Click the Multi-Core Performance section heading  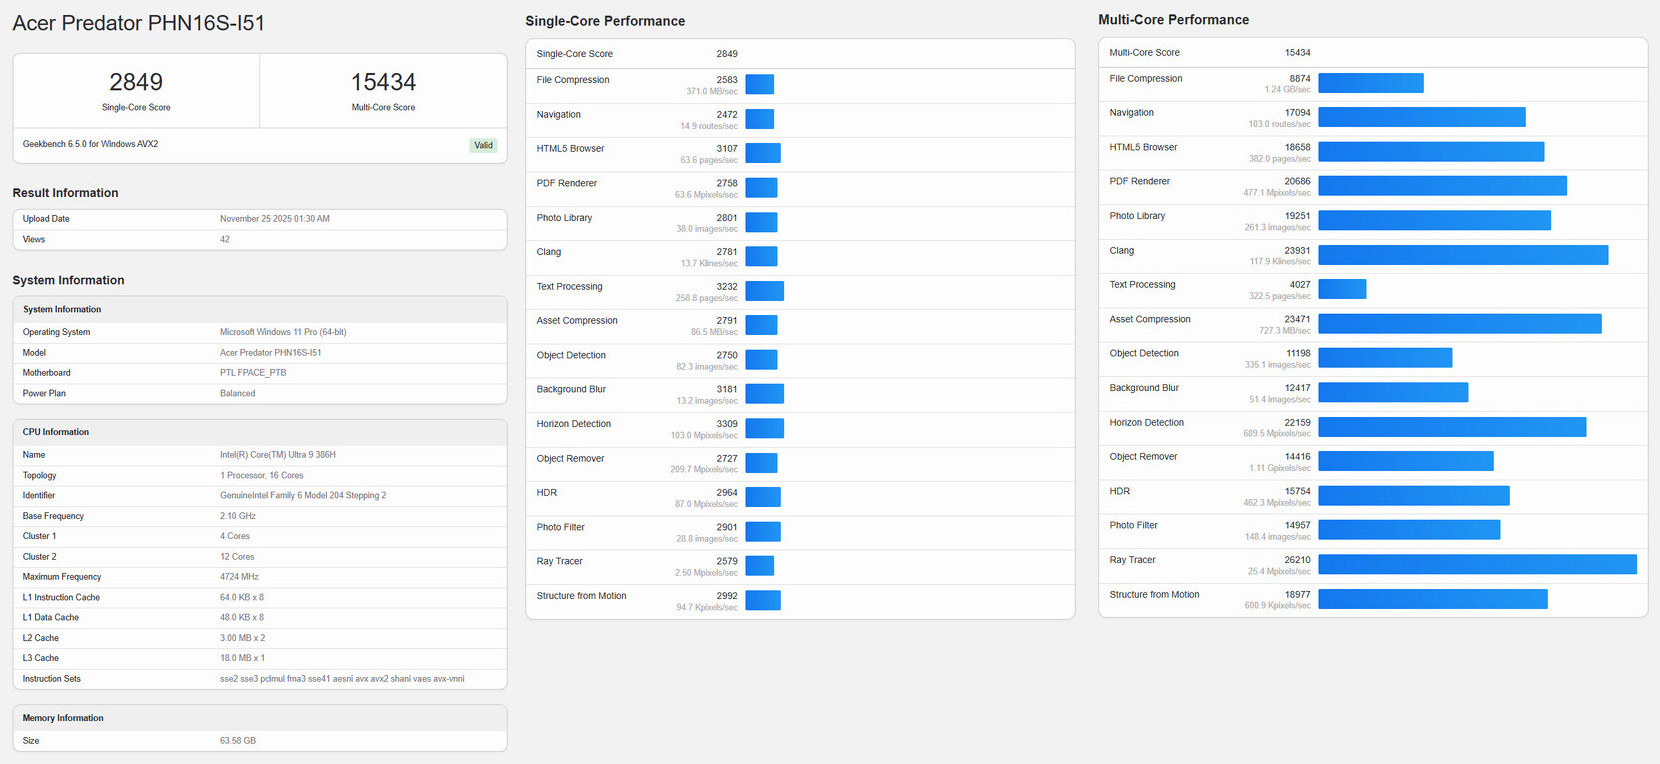[x=1173, y=20]
